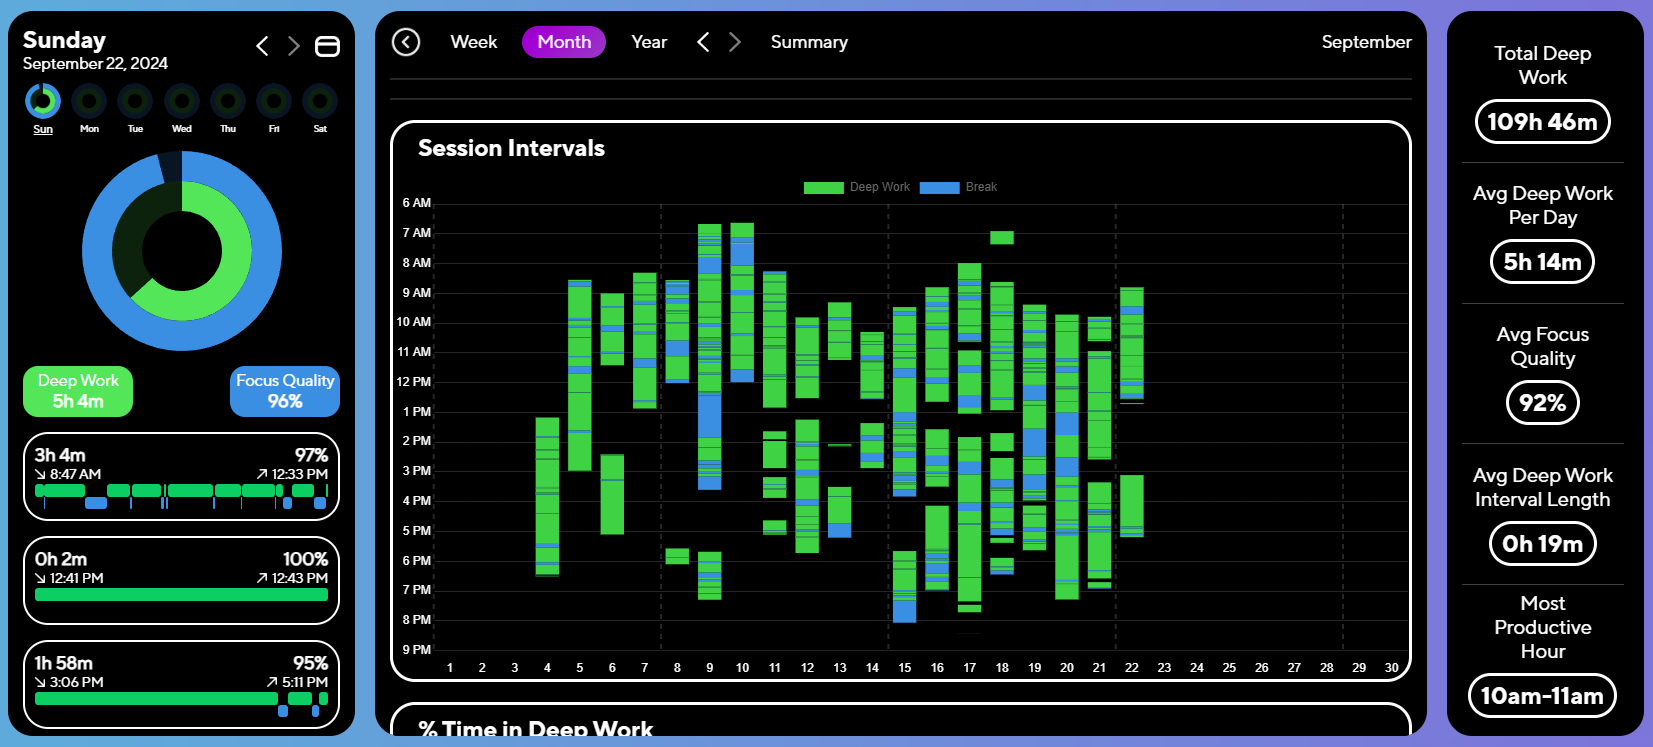Open the 3h 4m session card
Viewport: 1653px width, 747px height.
tap(181, 477)
